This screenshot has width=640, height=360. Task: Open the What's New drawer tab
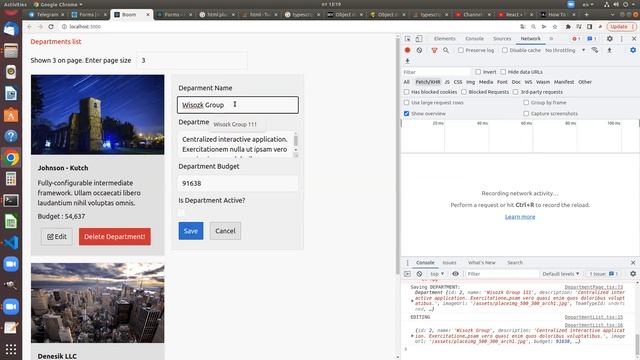point(482,262)
